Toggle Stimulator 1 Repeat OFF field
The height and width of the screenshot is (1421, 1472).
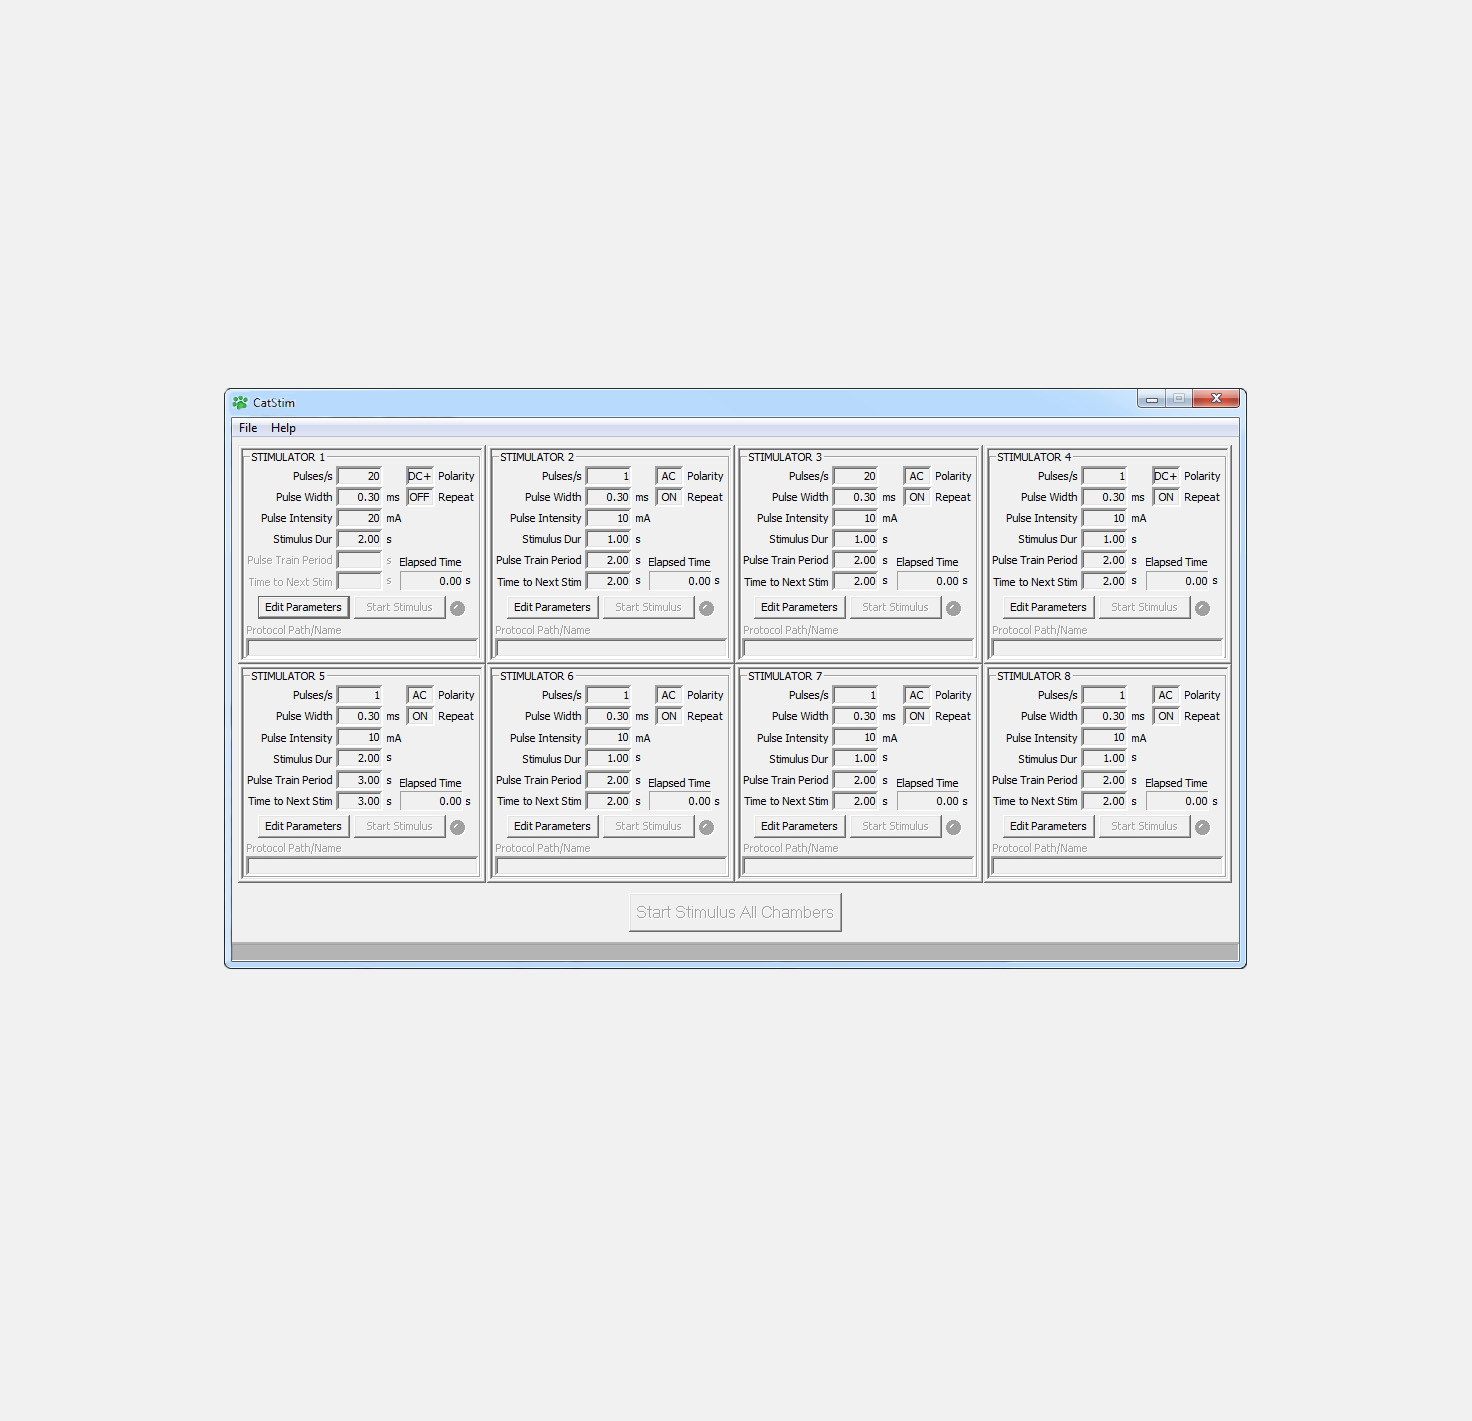[x=419, y=497]
